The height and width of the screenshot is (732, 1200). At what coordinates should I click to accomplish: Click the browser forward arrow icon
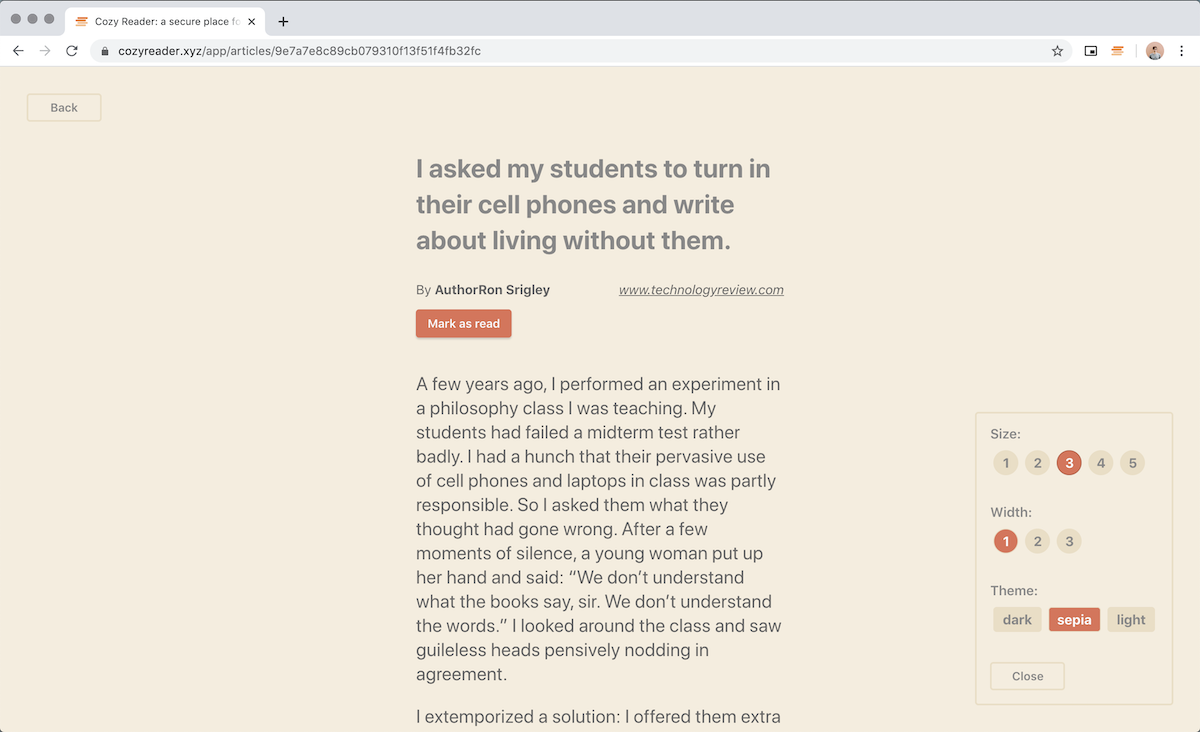(45, 51)
